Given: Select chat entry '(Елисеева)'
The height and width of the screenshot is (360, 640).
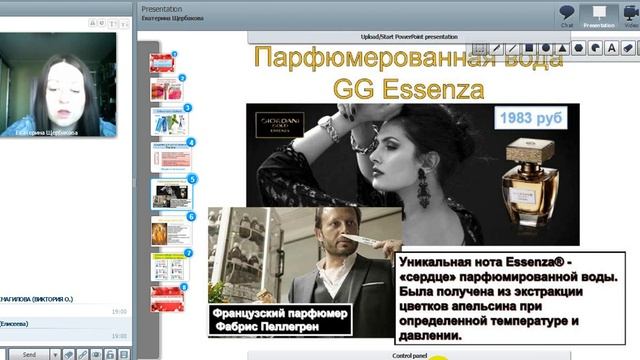Looking at the screenshot, I should (x=14, y=324).
